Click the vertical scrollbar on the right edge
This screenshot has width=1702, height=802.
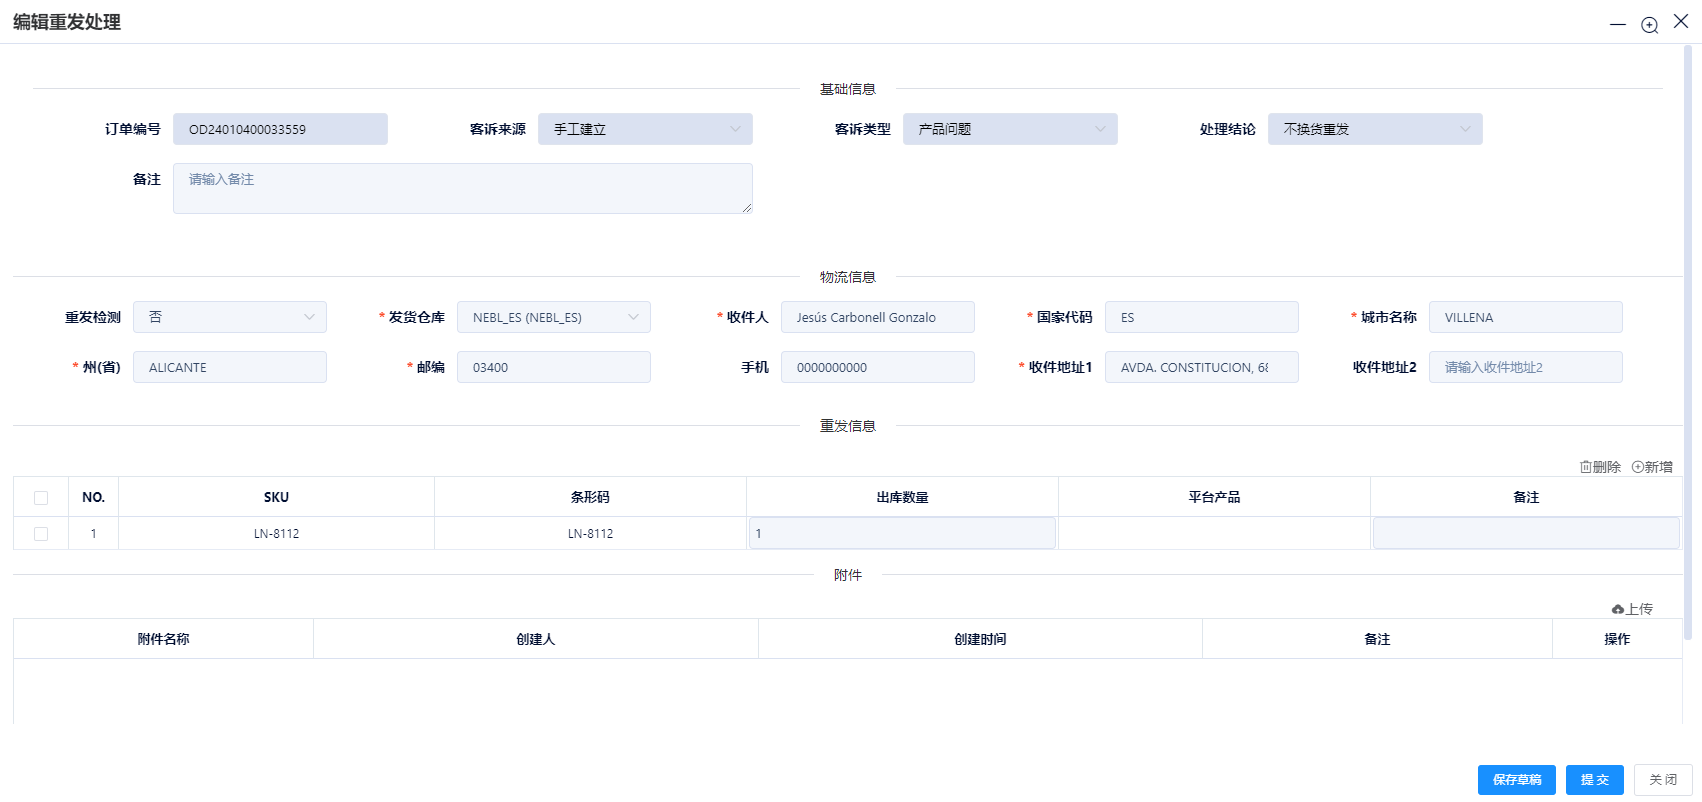pyautogui.click(x=1688, y=340)
